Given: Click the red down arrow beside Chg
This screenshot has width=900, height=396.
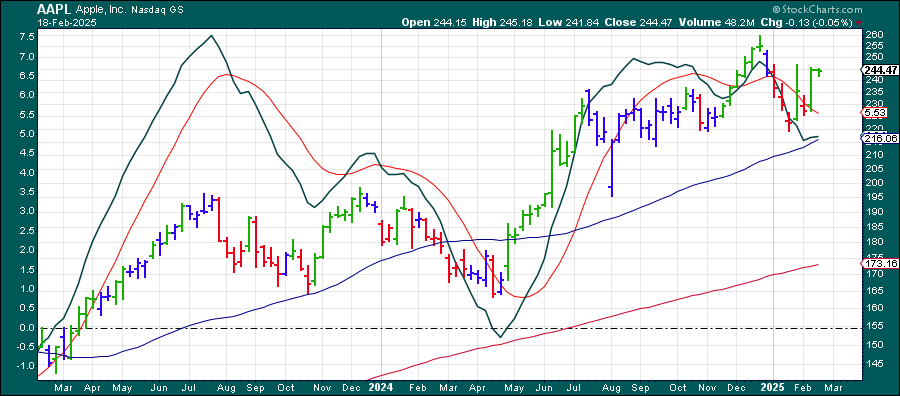Looking at the screenshot, I should pos(858,23).
